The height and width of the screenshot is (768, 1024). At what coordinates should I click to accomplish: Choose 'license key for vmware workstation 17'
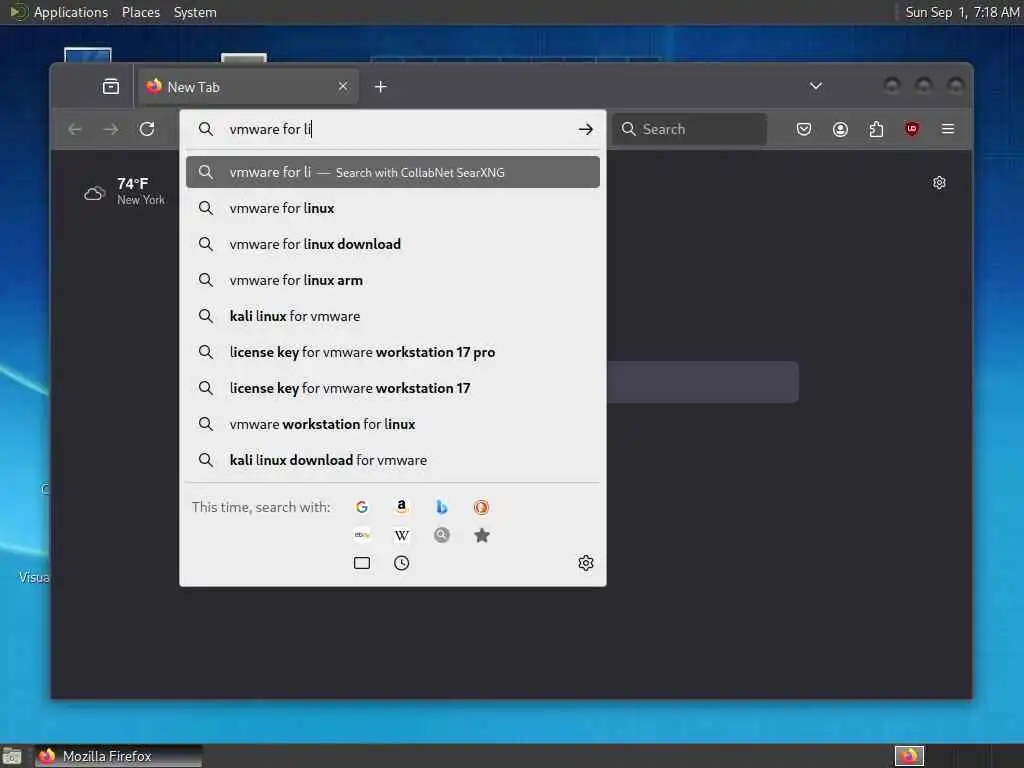[392, 388]
